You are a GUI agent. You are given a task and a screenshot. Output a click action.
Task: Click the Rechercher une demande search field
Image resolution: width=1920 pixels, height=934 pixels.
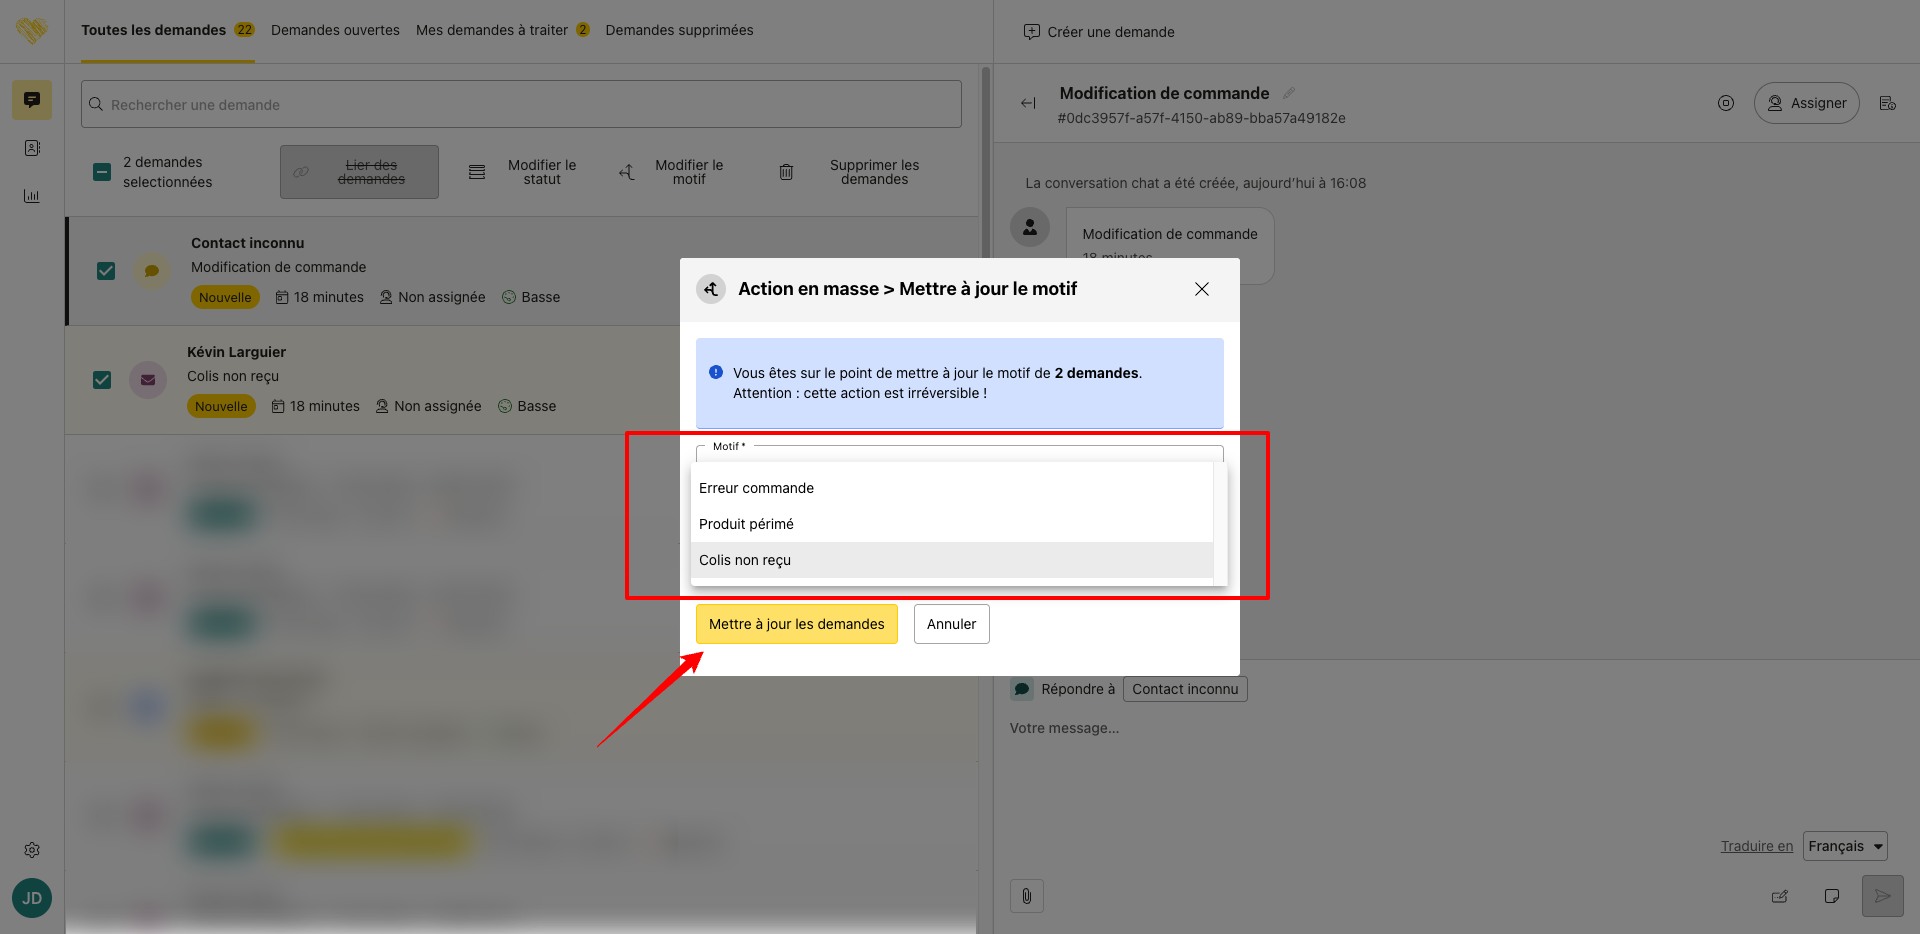(520, 104)
